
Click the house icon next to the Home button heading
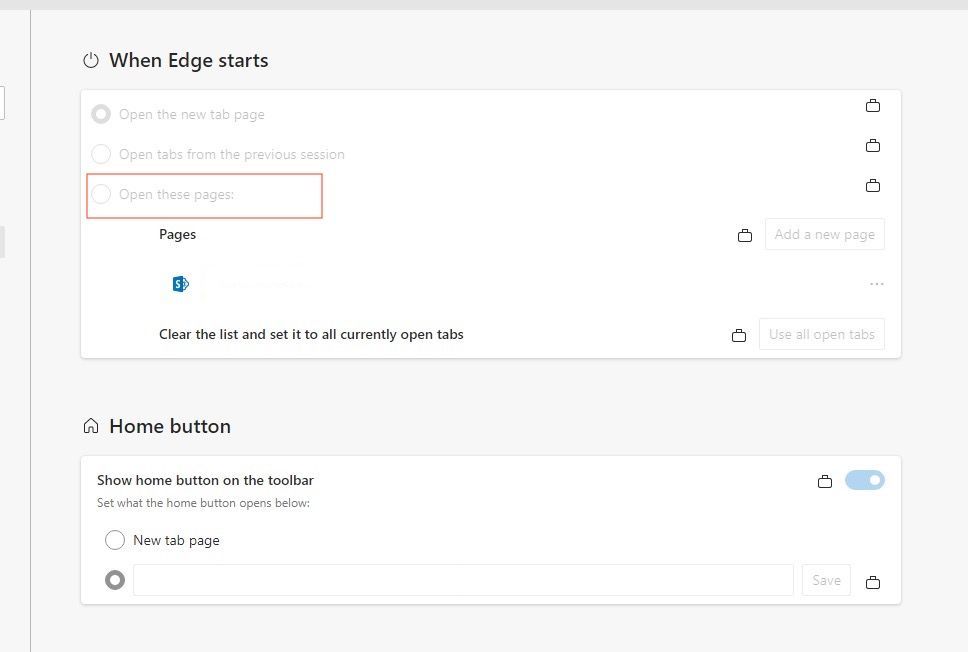(x=91, y=427)
